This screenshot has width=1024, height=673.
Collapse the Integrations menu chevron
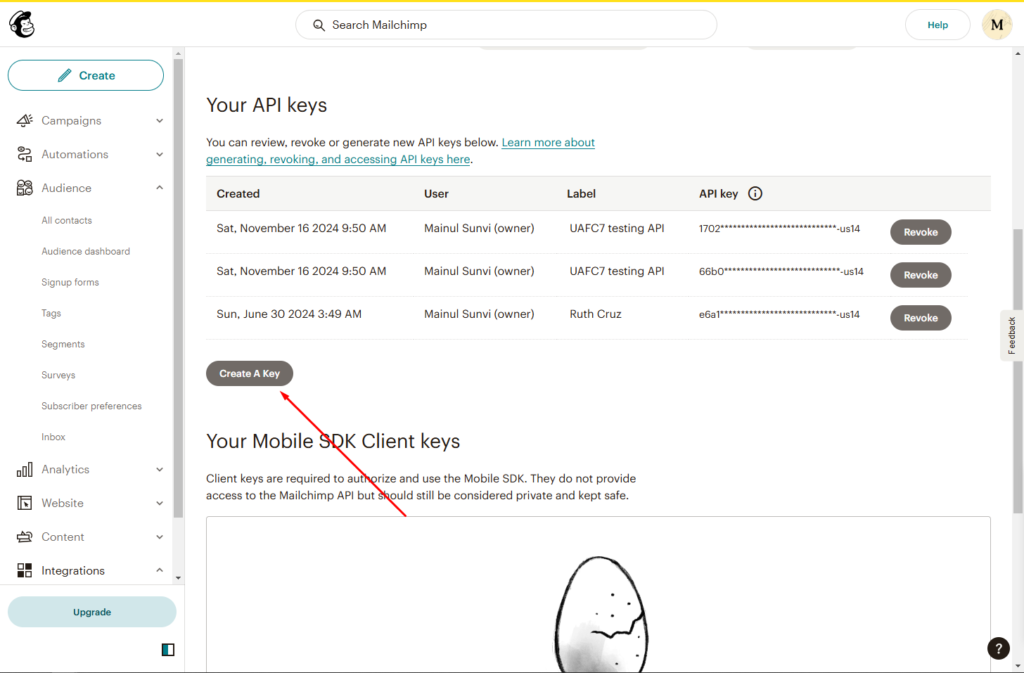click(159, 571)
